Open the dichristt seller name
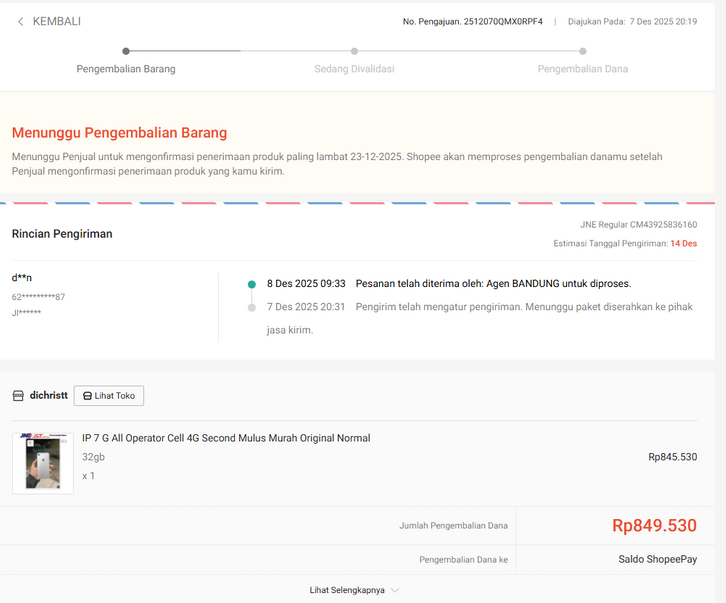 49,396
